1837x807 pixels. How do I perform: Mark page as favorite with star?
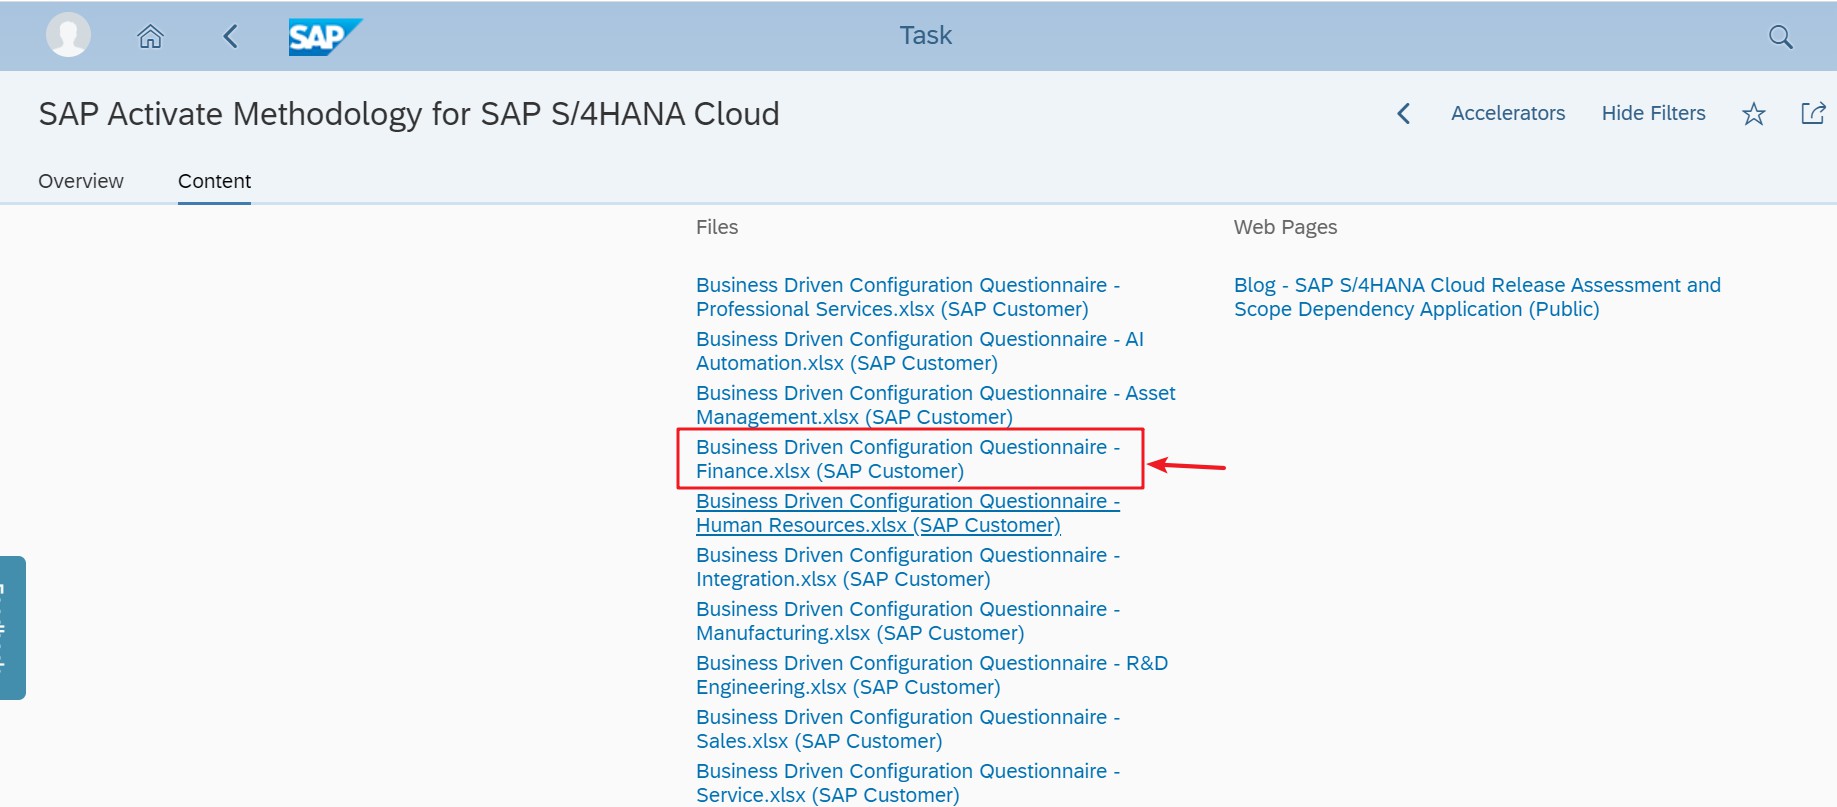(x=1753, y=114)
